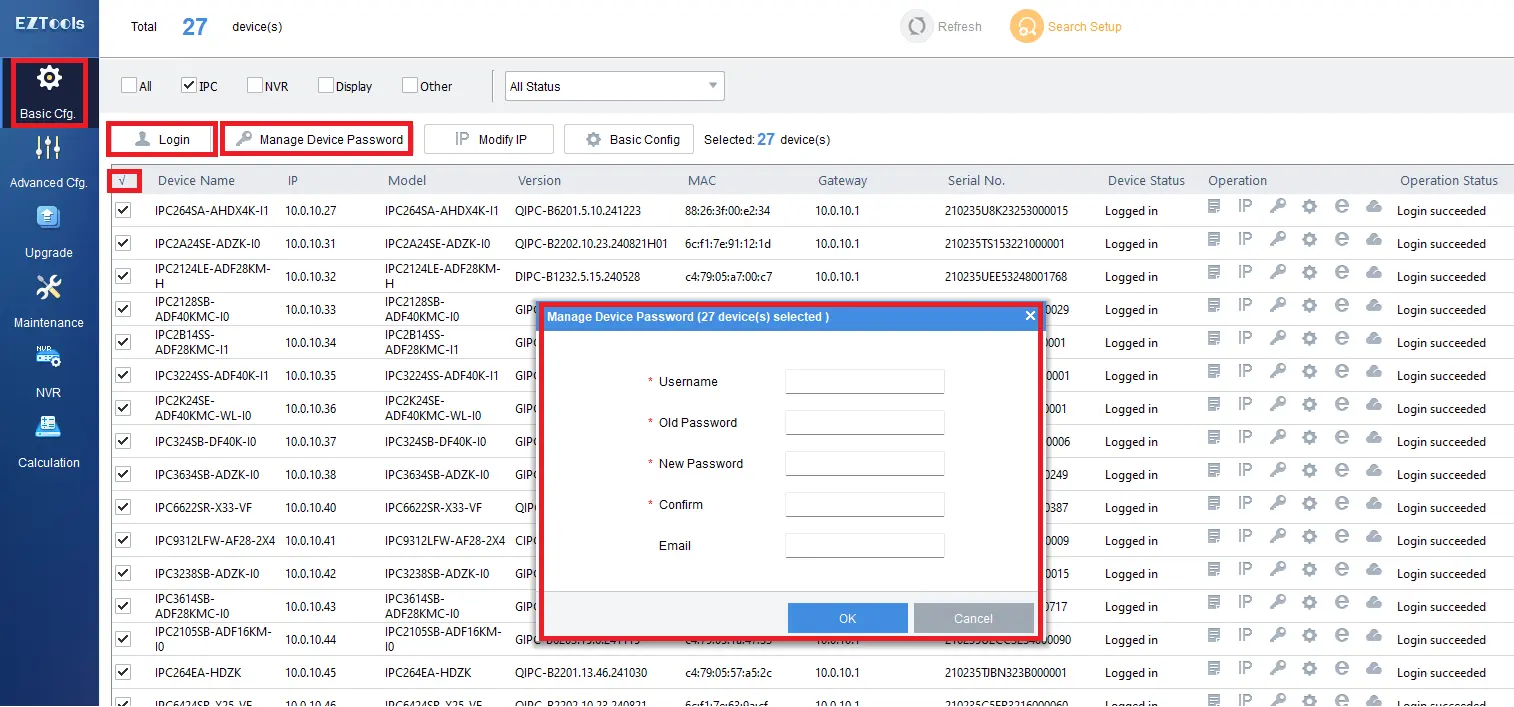This screenshot has width=1514, height=707.
Task: Tick the NVR device filter checkbox
Action: point(255,86)
